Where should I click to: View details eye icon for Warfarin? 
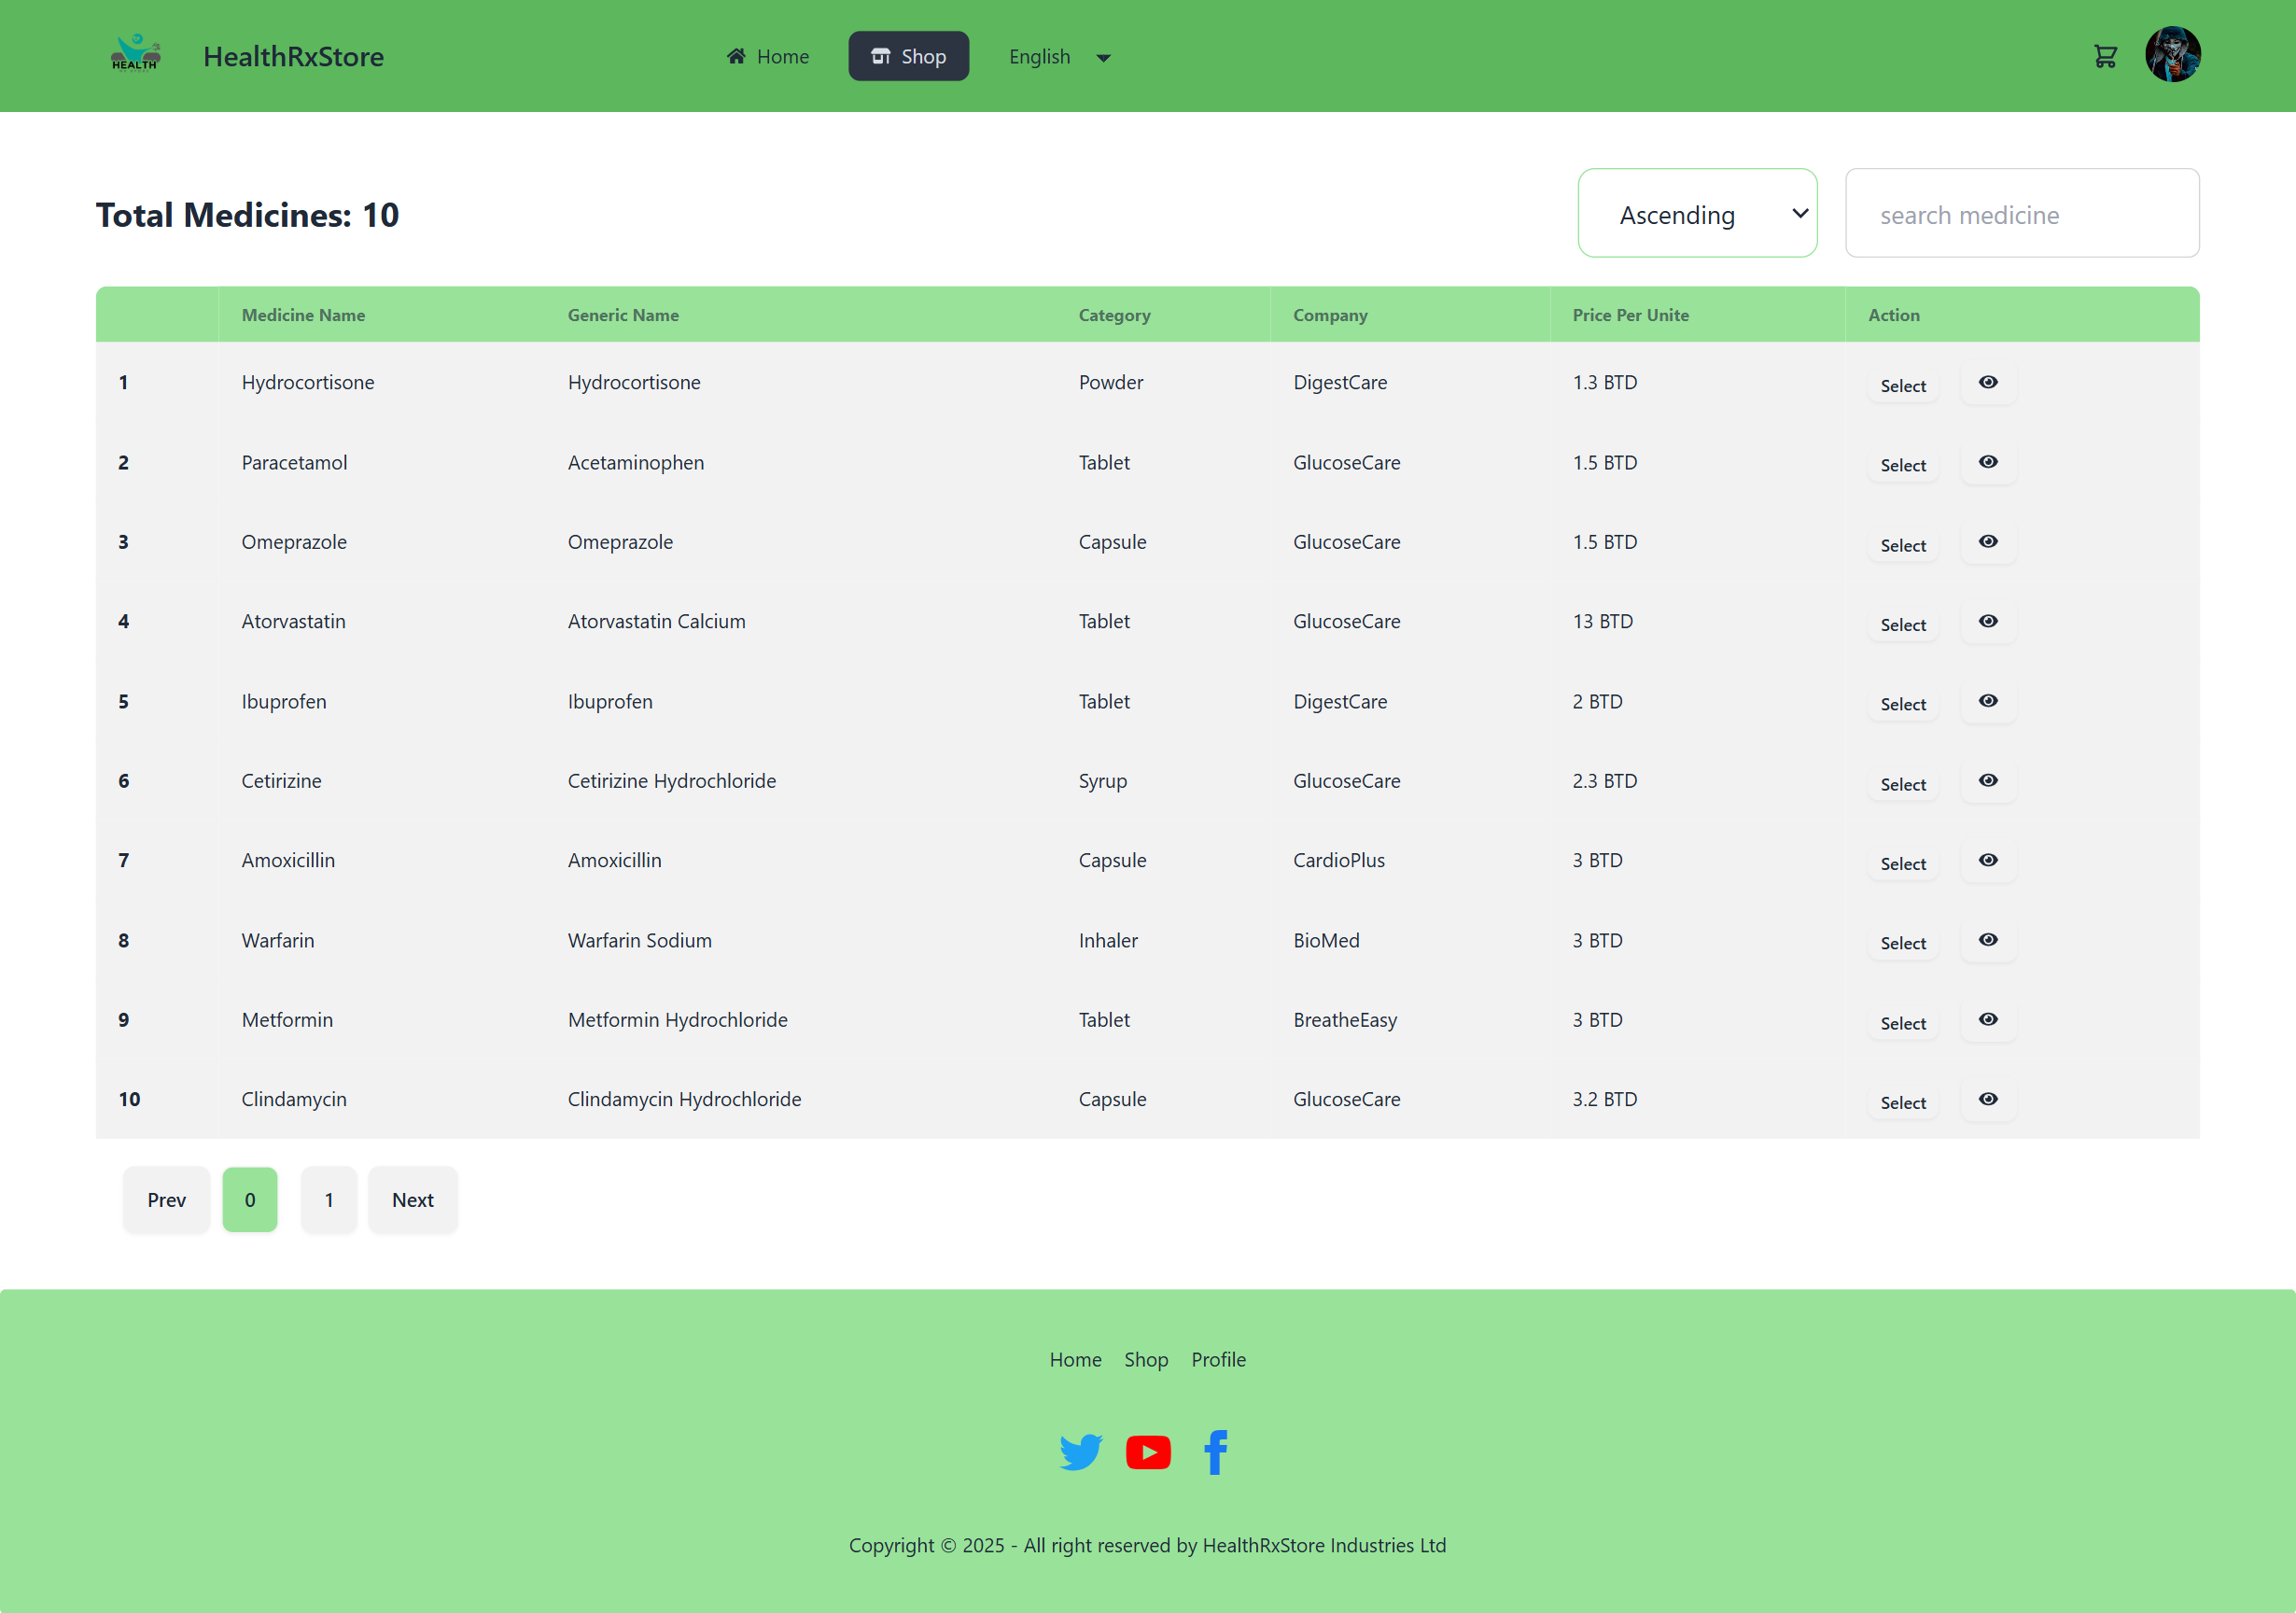1988,940
